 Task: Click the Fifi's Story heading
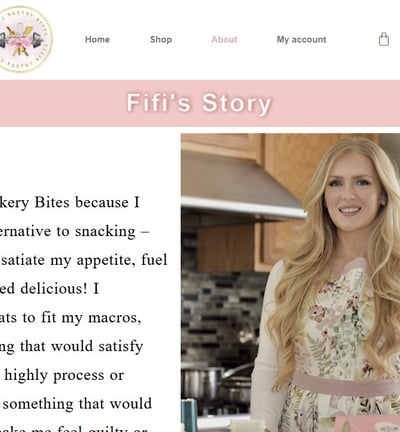click(199, 103)
